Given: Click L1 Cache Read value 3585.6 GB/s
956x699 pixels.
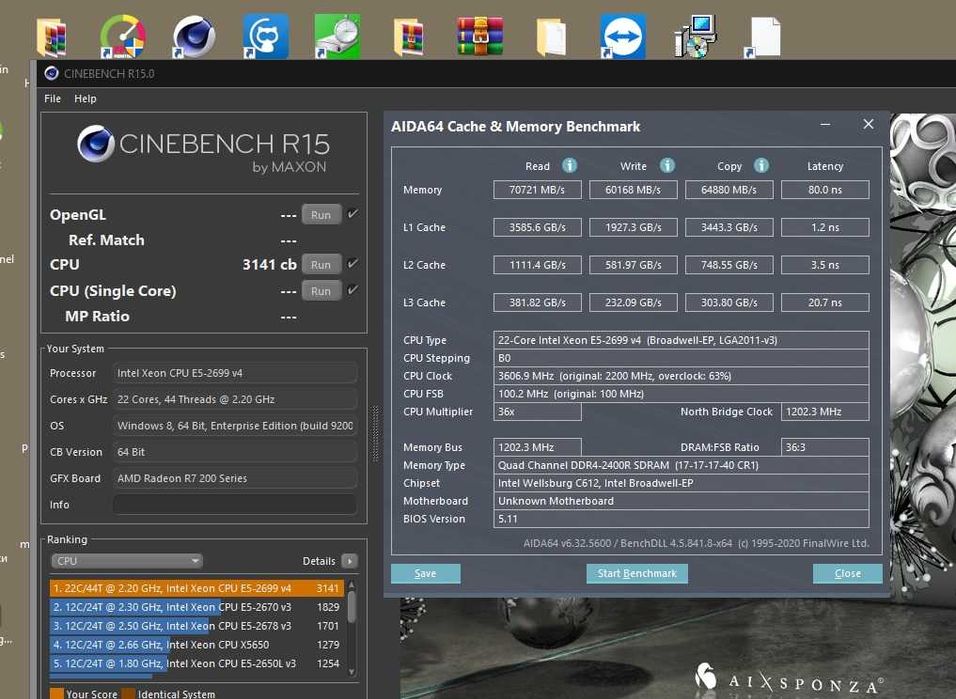Looking at the screenshot, I should [537, 228].
